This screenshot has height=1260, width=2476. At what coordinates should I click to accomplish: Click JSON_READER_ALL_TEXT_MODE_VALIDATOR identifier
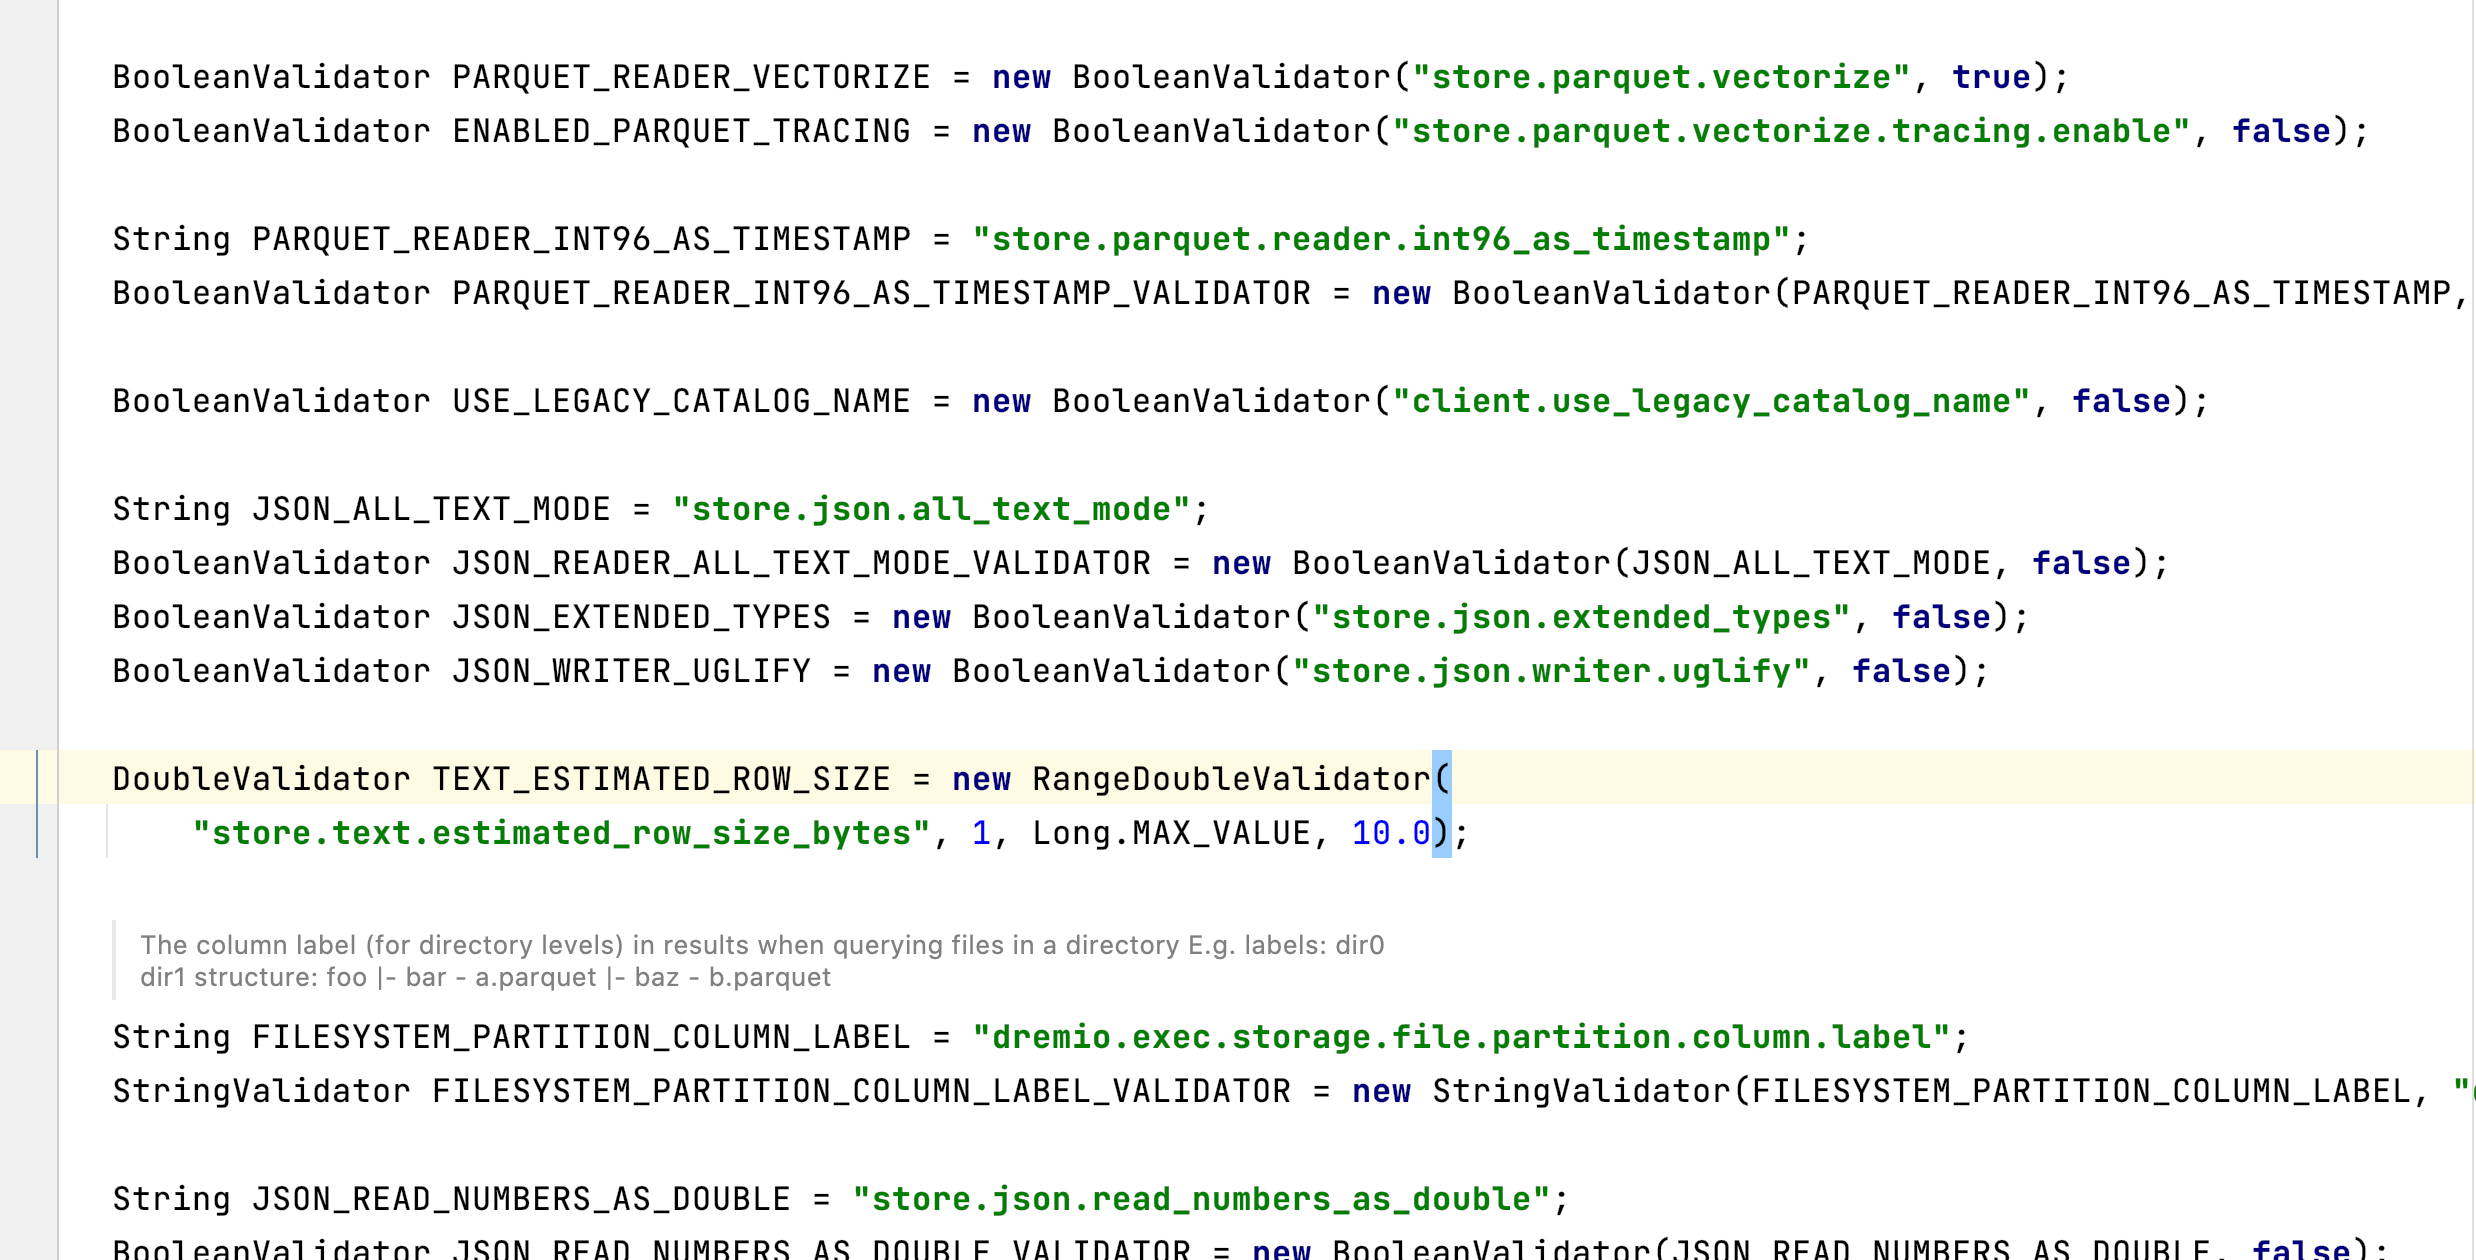(801, 563)
